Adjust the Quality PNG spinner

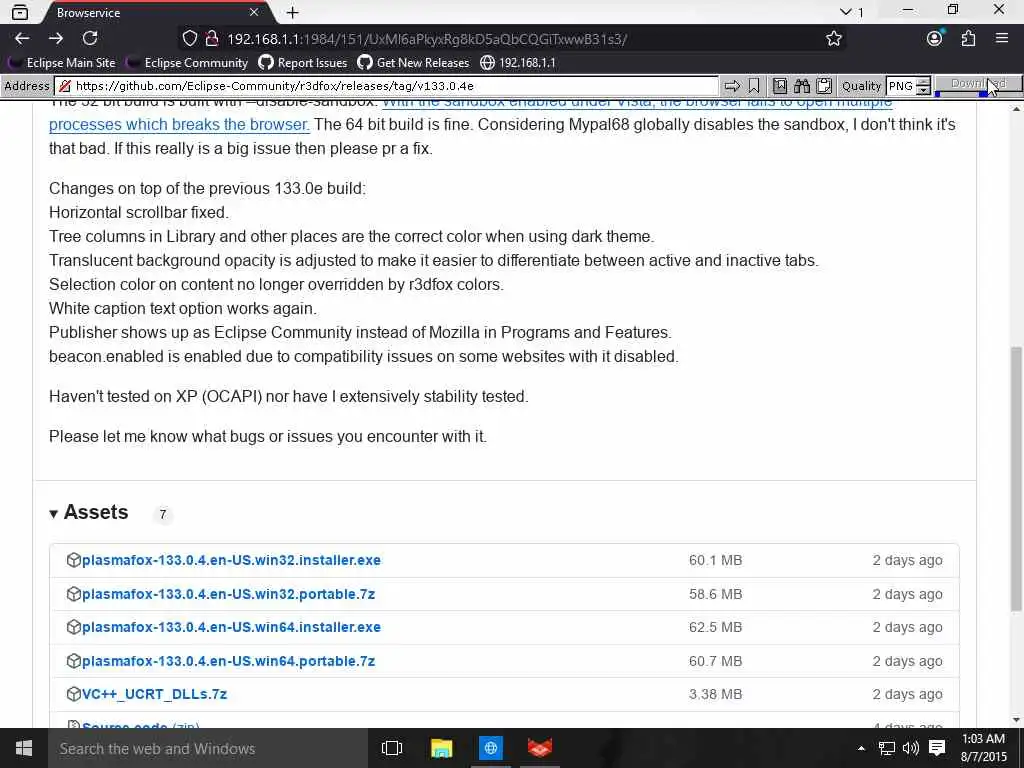[923, 86]
